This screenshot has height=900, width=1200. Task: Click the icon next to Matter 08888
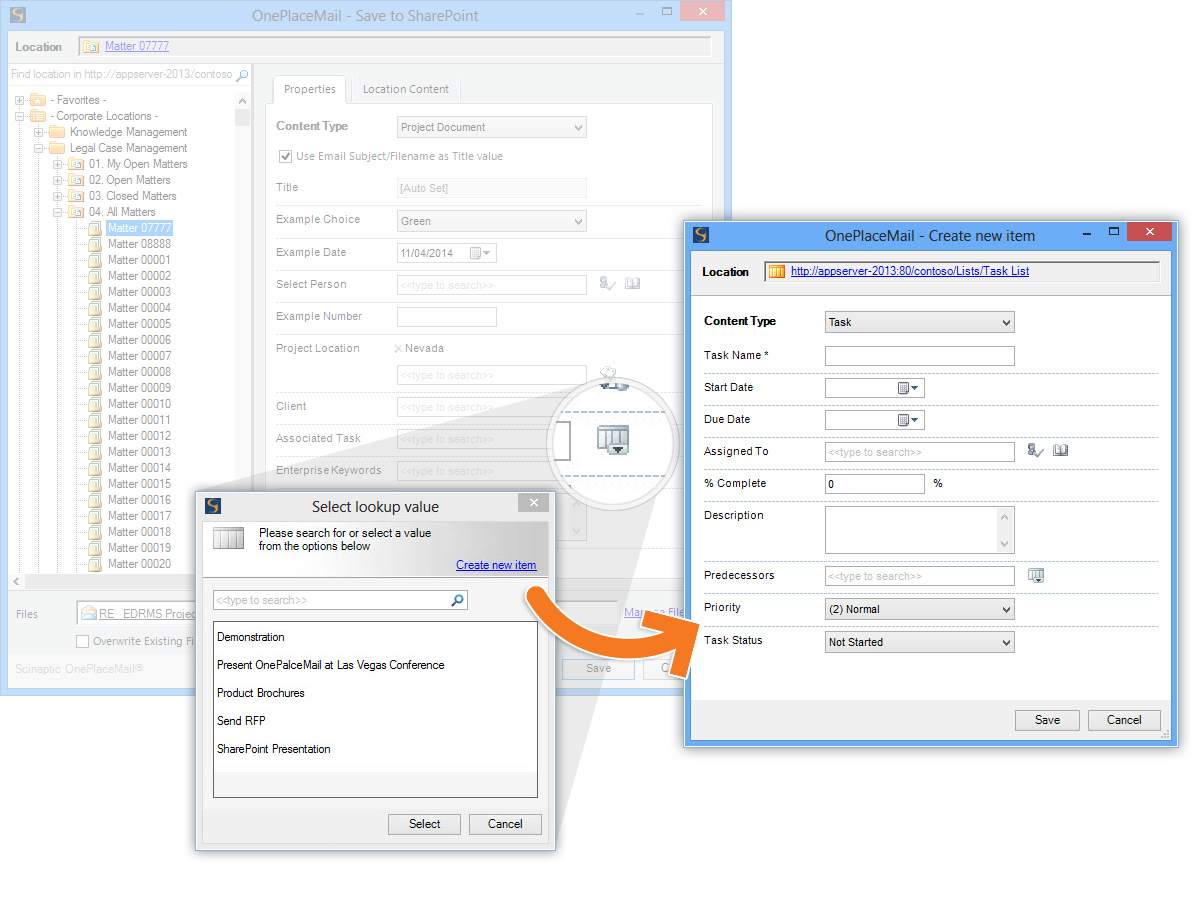pyautogui.click(x=95, y=244)
